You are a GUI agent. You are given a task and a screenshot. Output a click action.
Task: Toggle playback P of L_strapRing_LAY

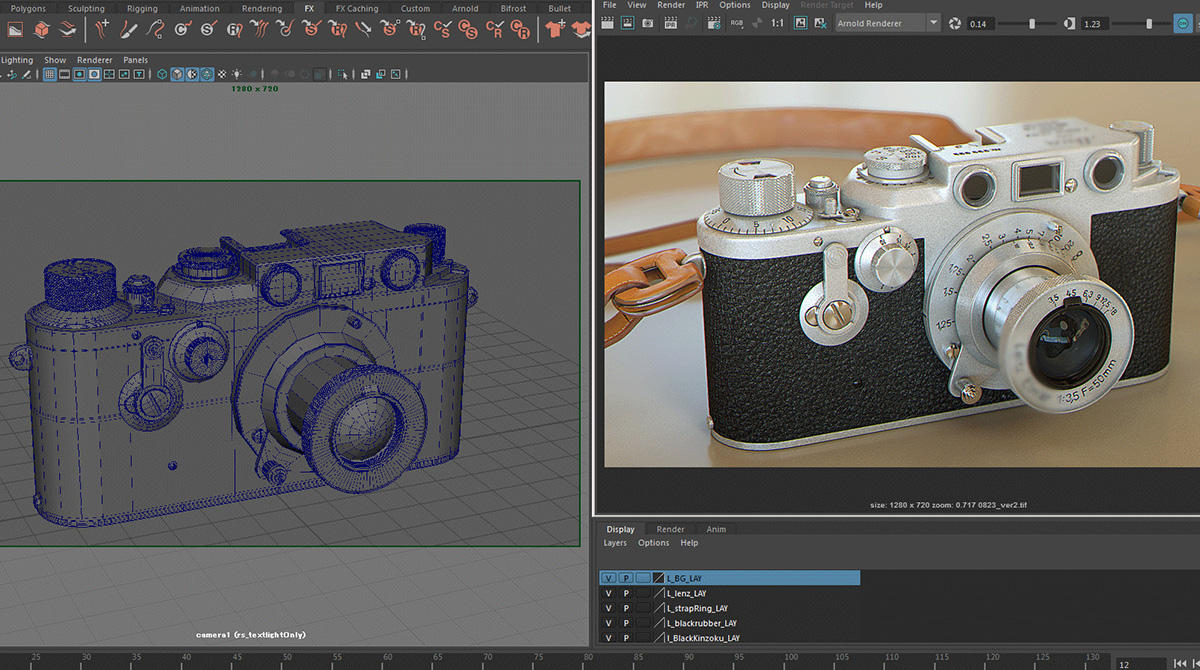626,608
